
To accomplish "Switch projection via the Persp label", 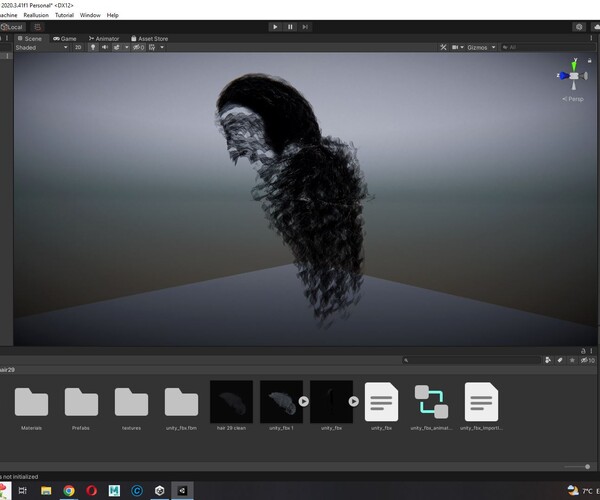I will (x=573, y=99).
